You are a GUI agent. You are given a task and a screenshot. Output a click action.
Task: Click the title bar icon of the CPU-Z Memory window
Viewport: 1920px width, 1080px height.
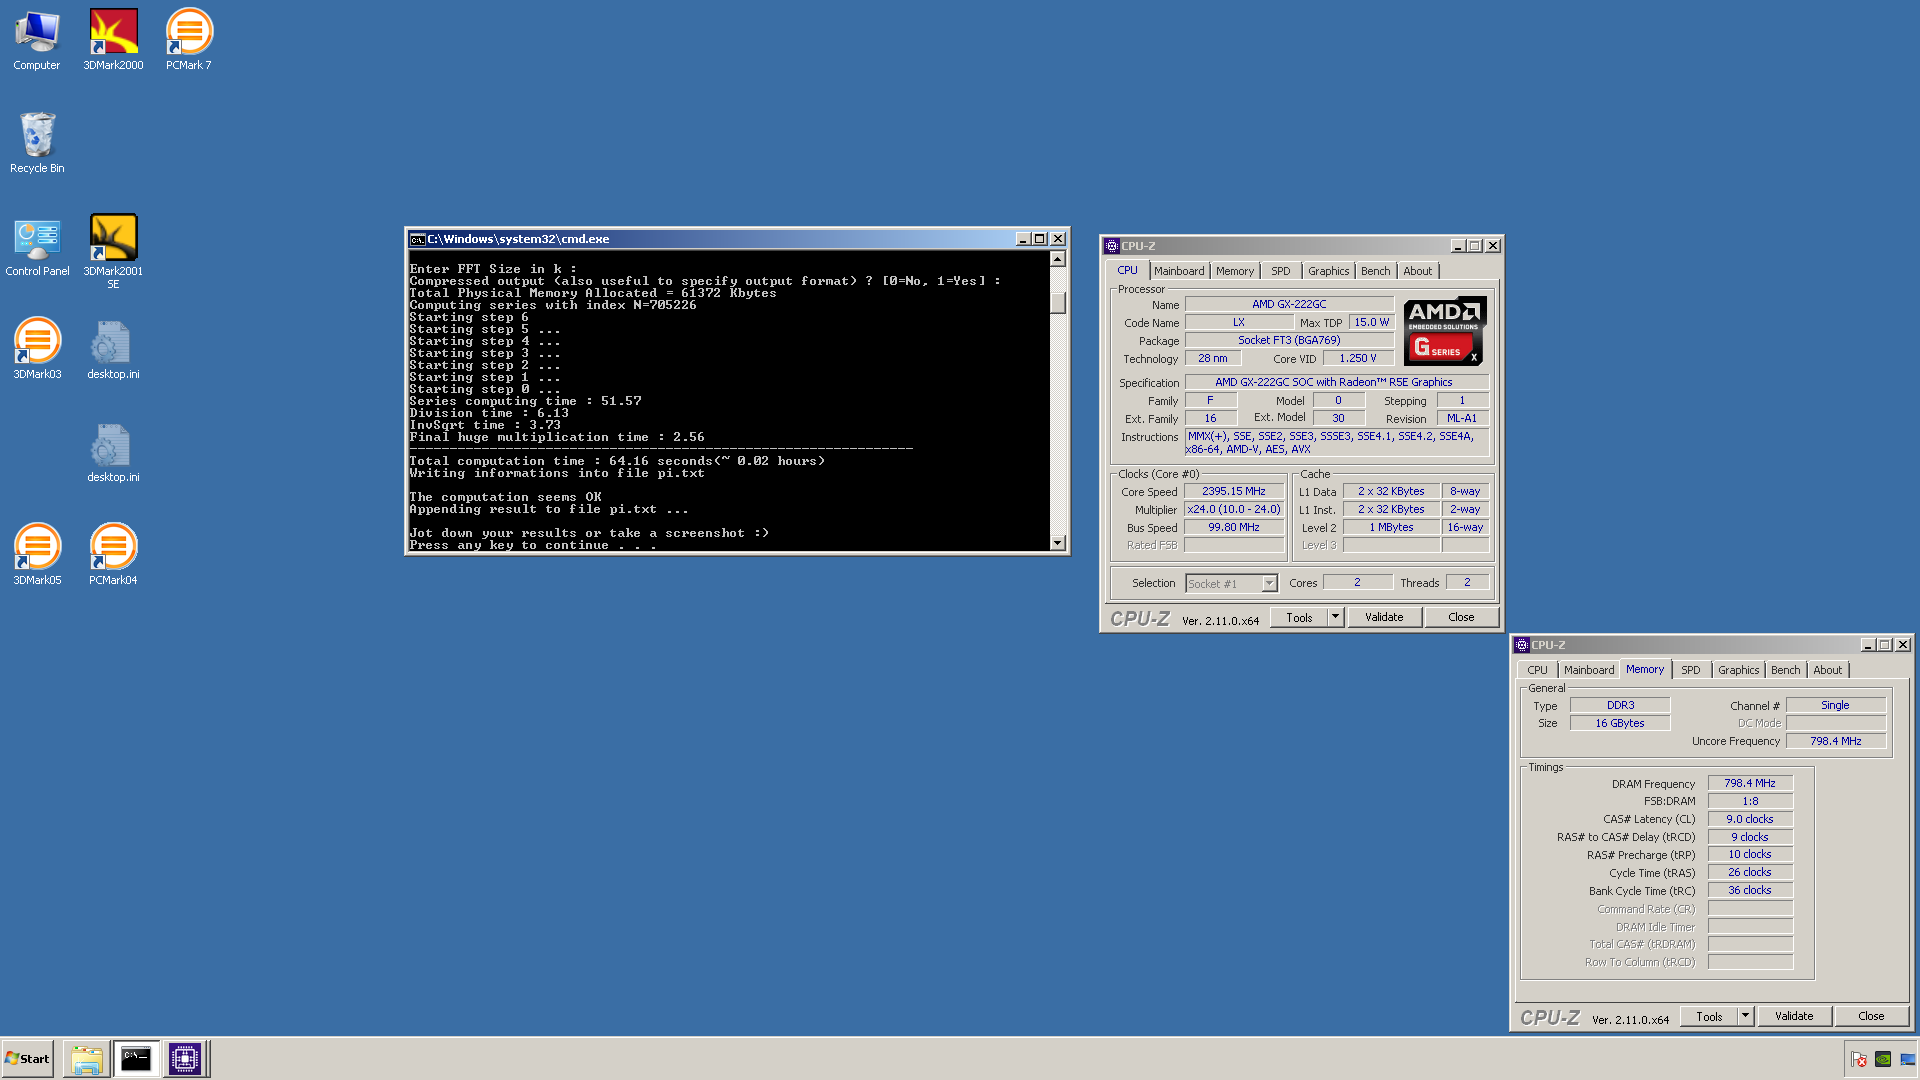pyautogui.click(x=1522, y=645)
